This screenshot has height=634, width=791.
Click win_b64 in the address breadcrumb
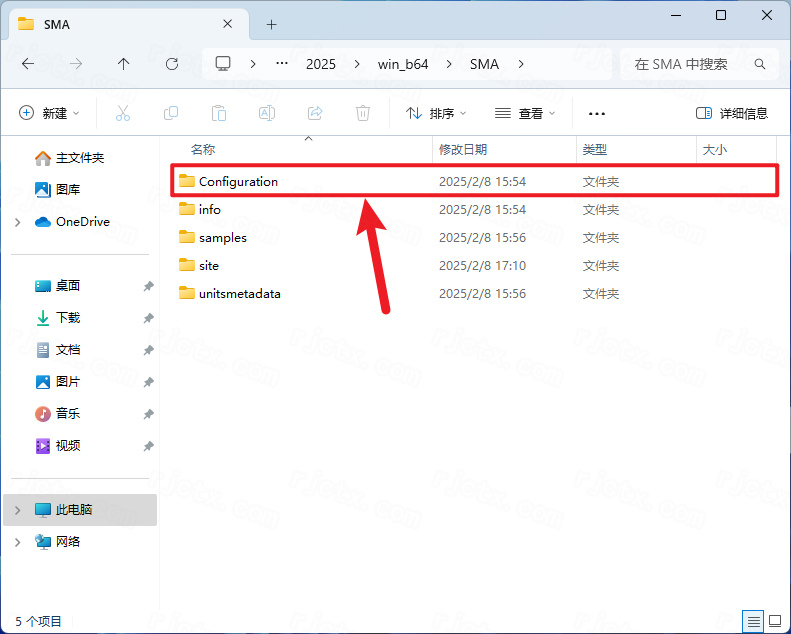point(403,64)
